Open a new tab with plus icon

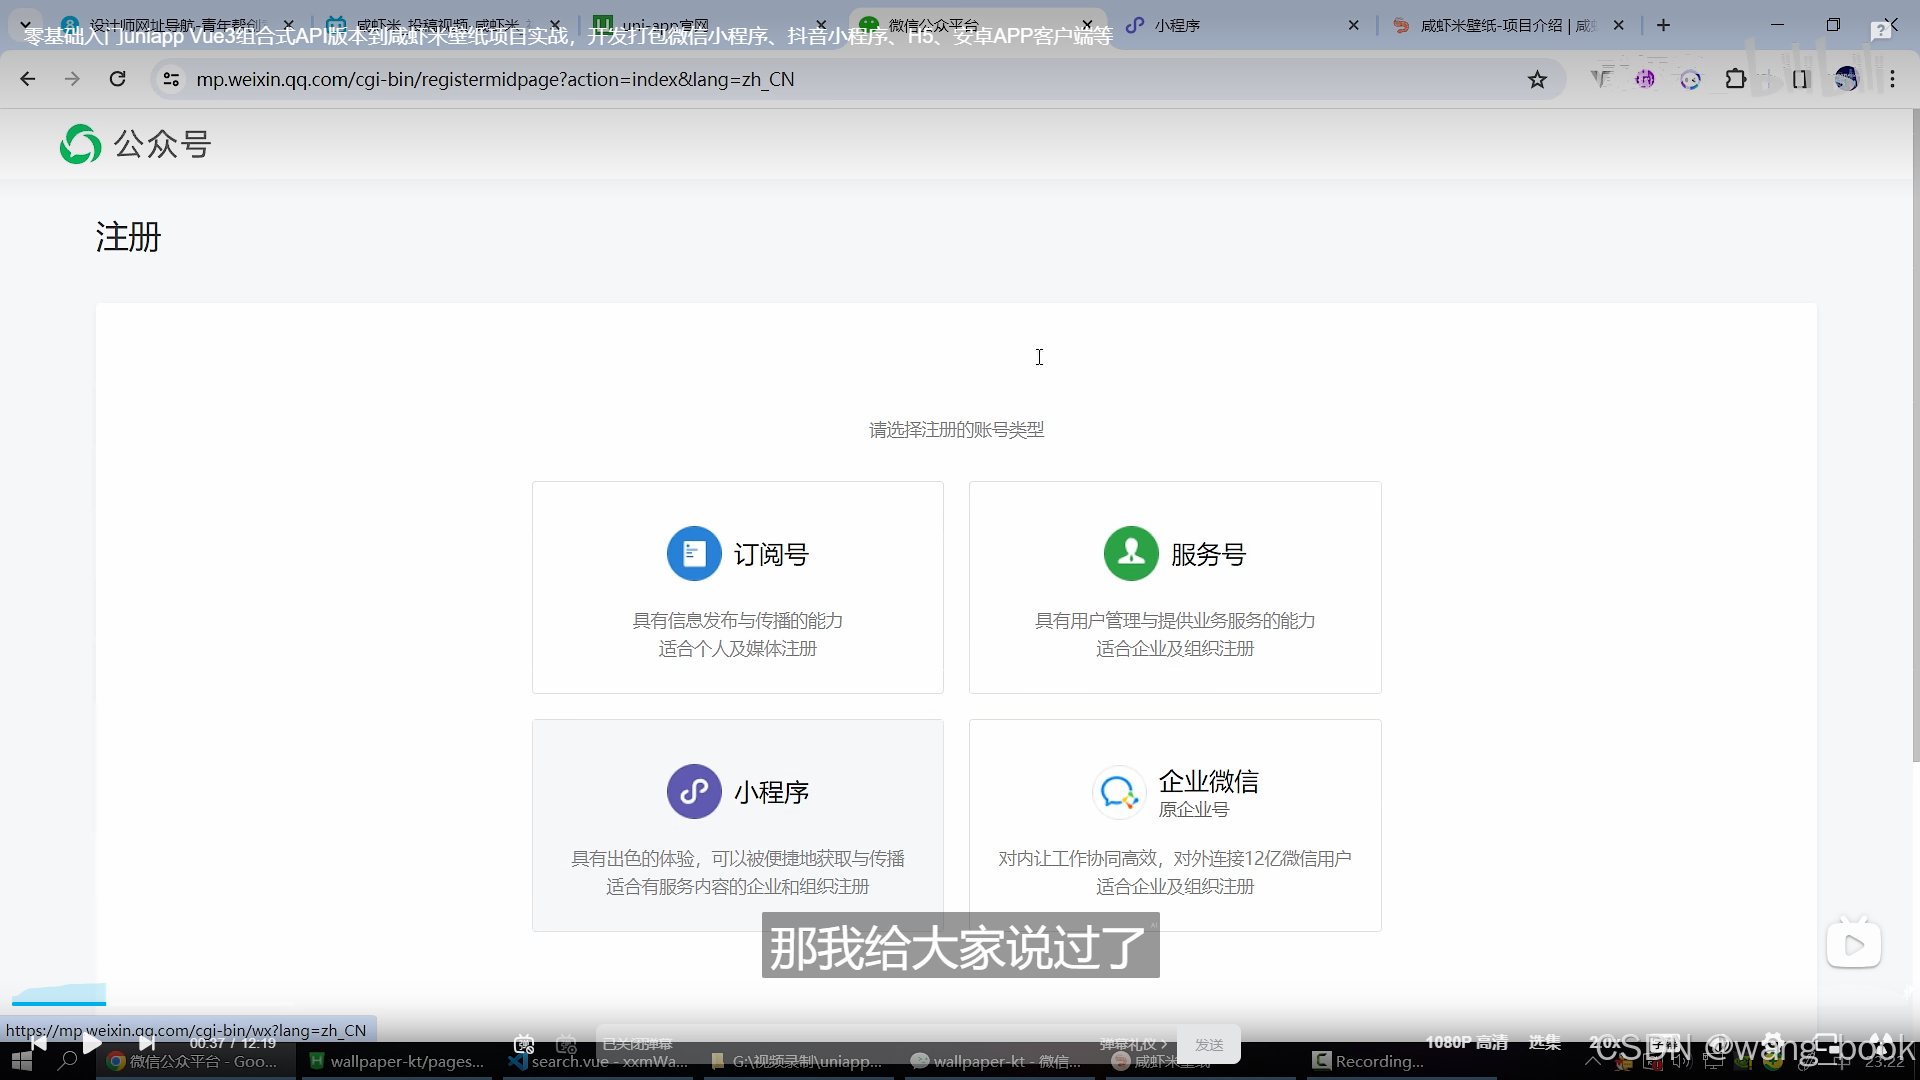pyautogui.click(x=1663, y=25)
